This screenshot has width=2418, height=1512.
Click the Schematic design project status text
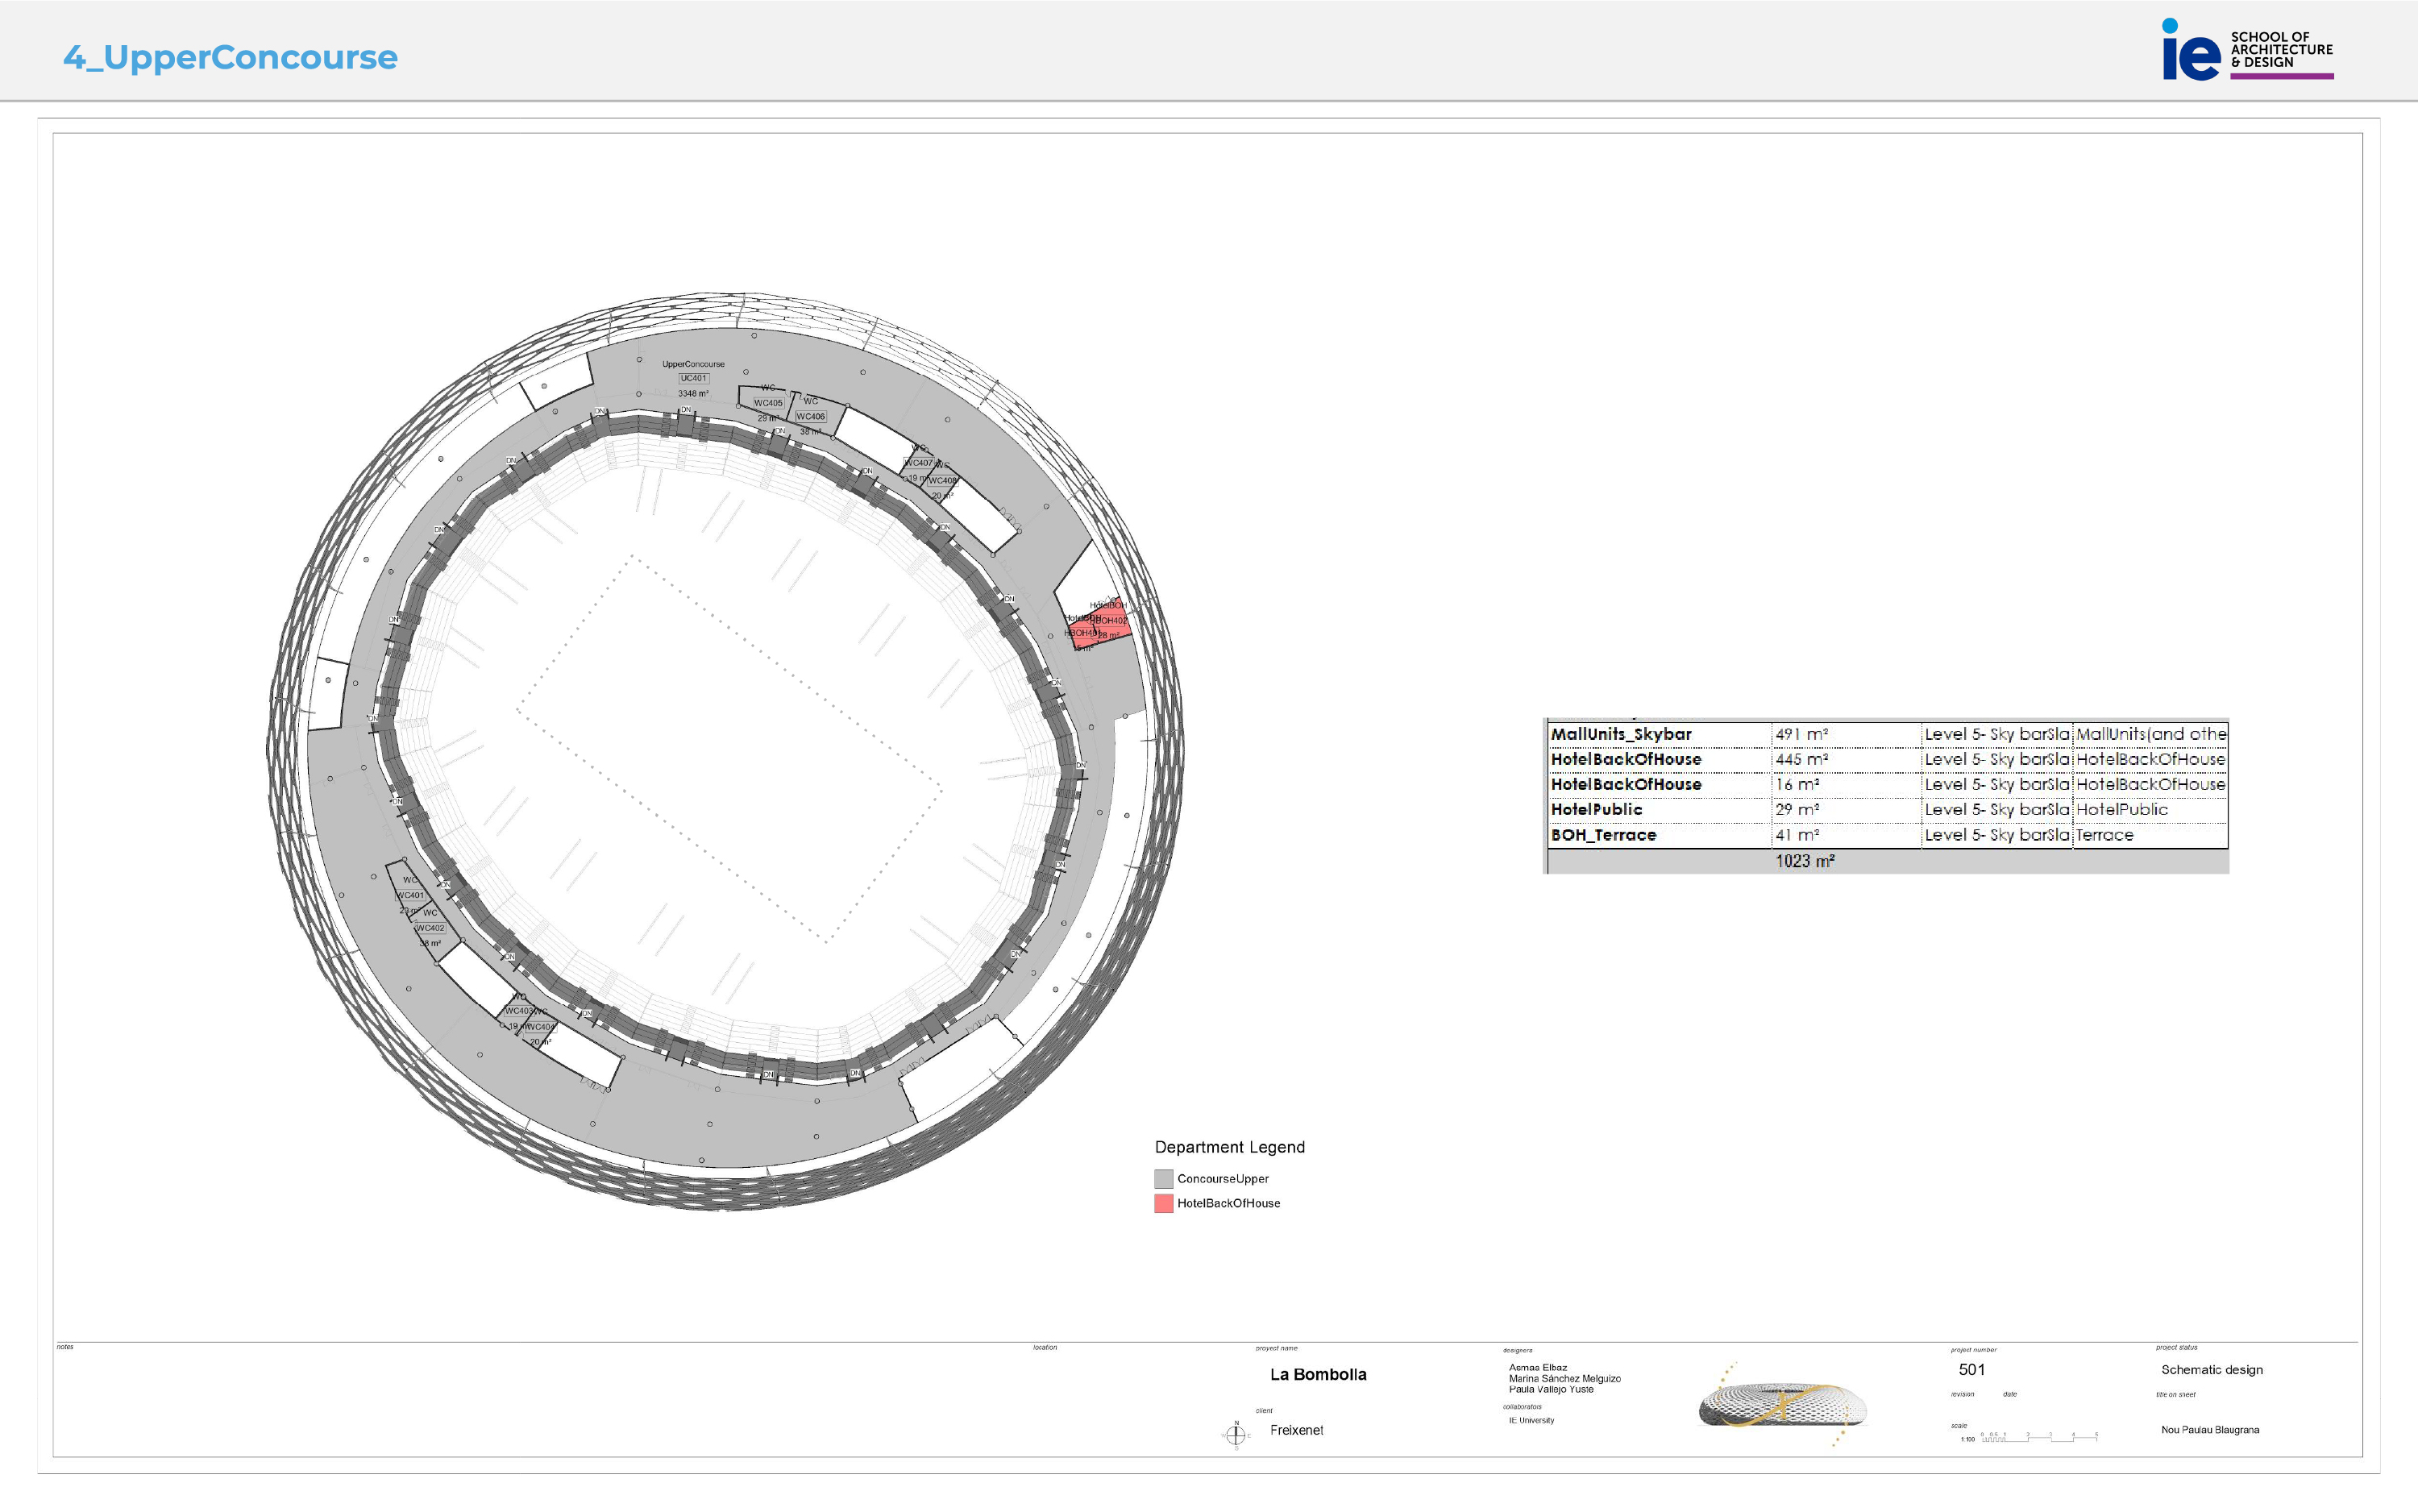tap(2211, 1370)
